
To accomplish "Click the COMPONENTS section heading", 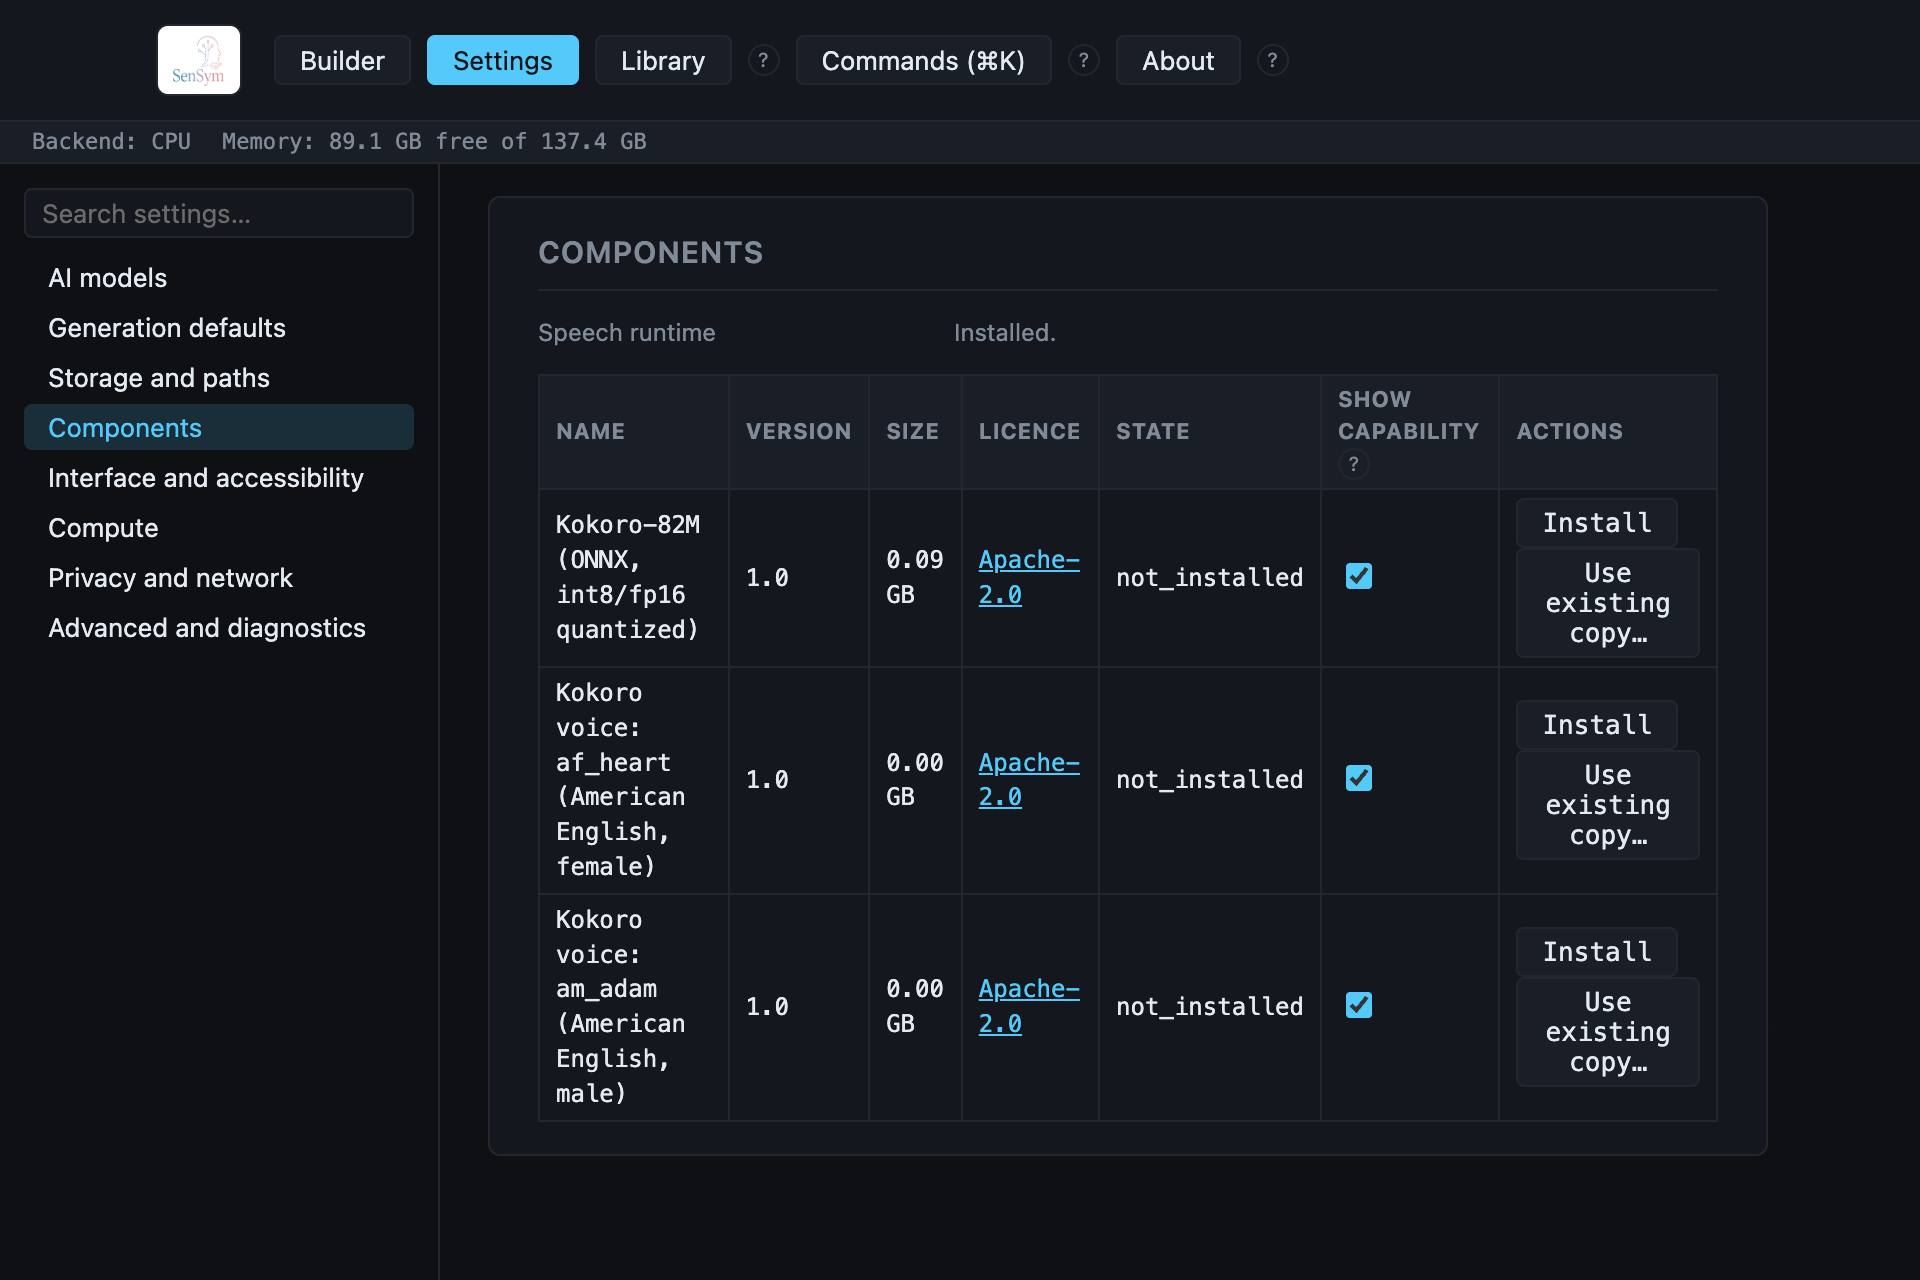I will 650,253.
